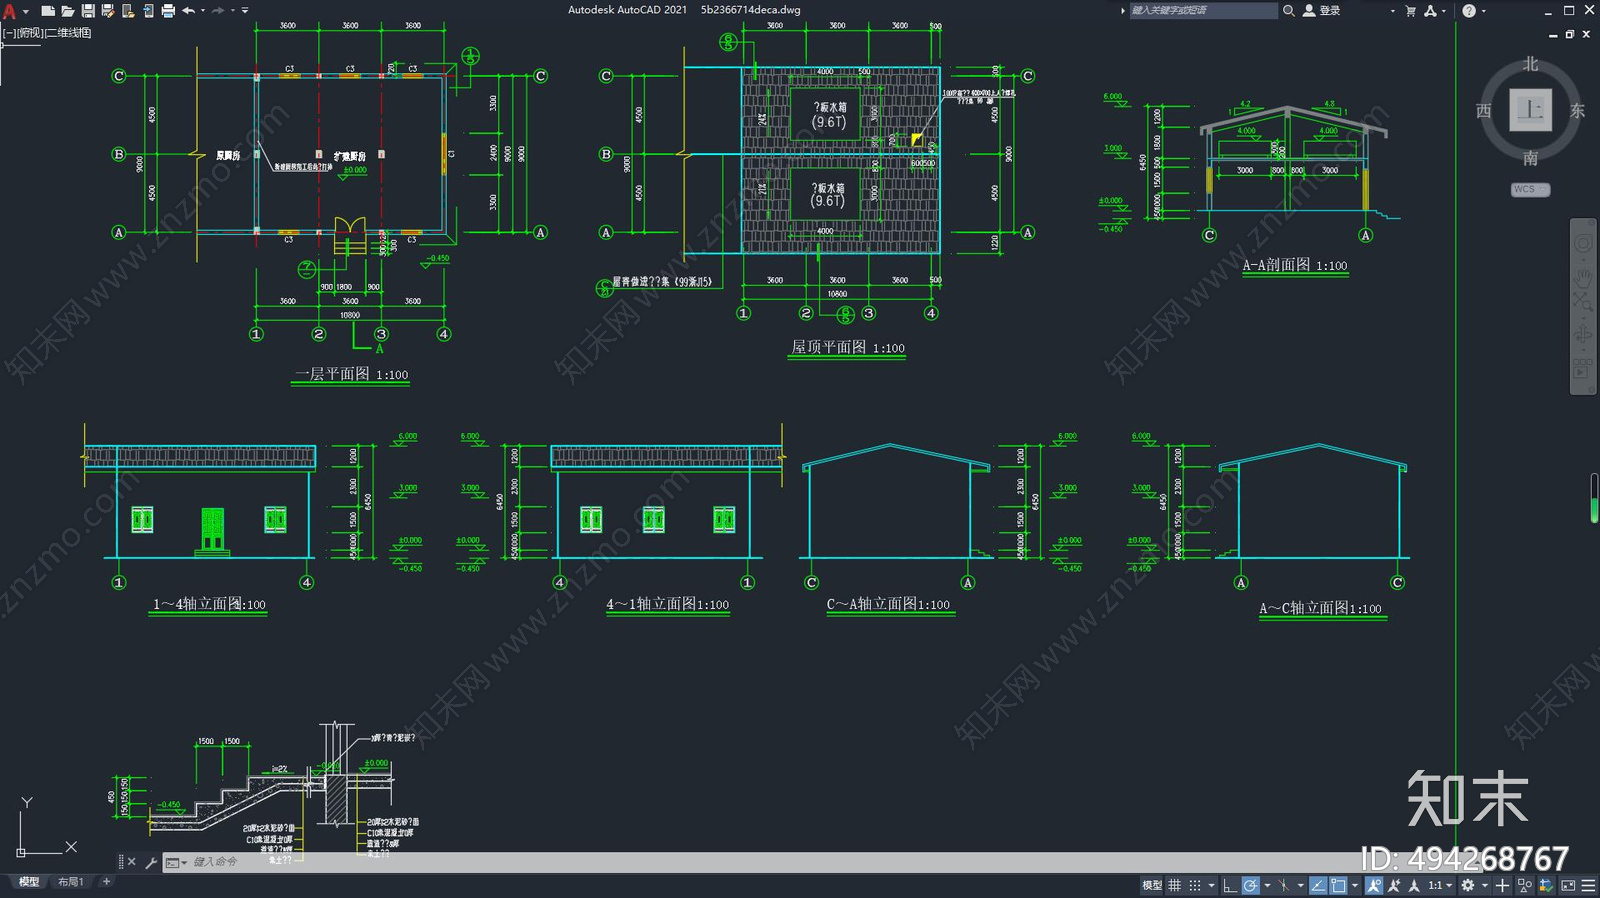This screenshot has height=898, width=1600.
Task: Open the 二维线框 visual style menu
Action: click(x=69, y=33)
